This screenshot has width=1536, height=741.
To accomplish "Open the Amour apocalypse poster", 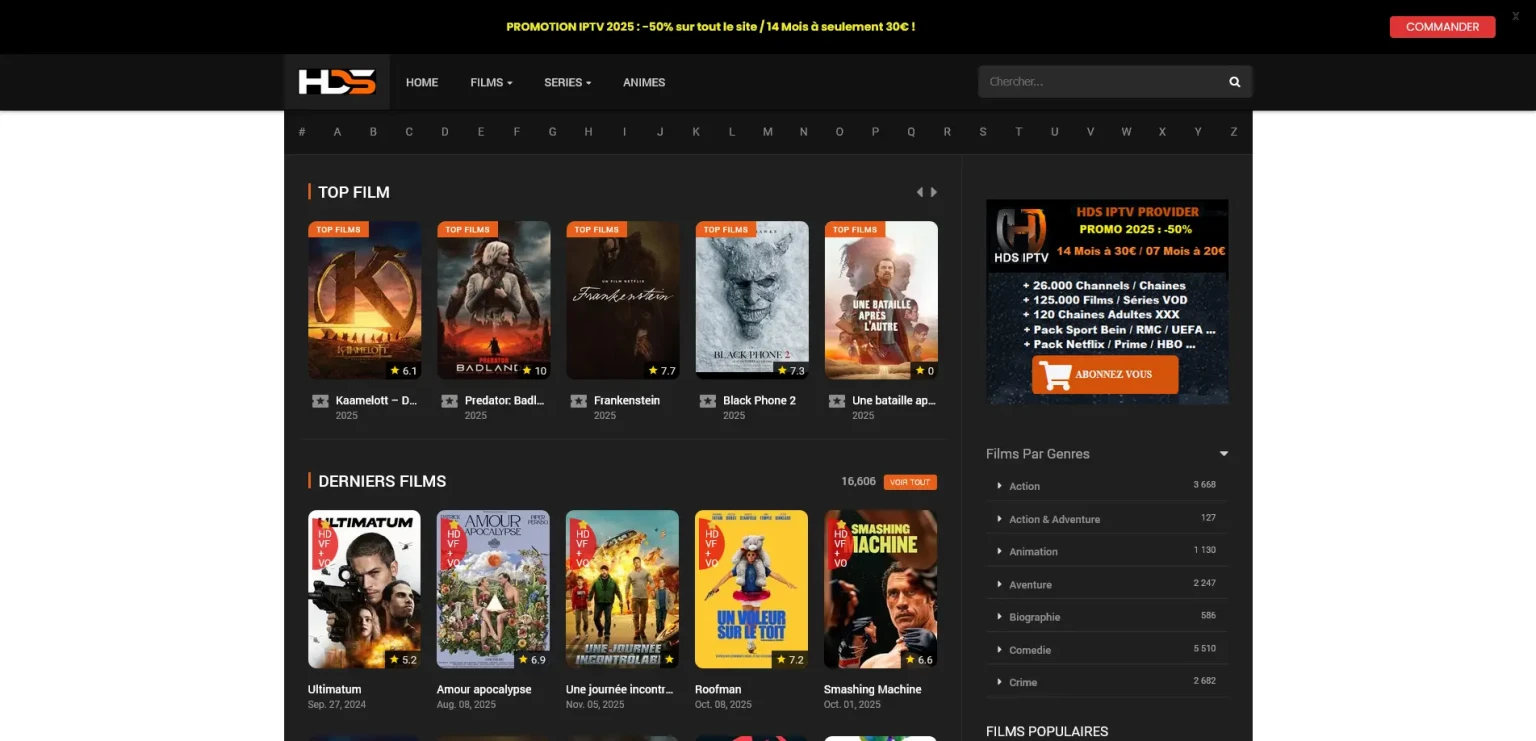I will tap(493, 589).
